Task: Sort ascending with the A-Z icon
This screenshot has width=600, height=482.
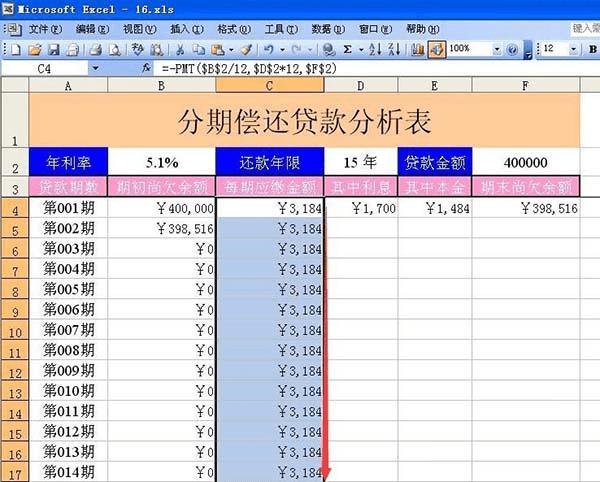Action: (375, 49)
